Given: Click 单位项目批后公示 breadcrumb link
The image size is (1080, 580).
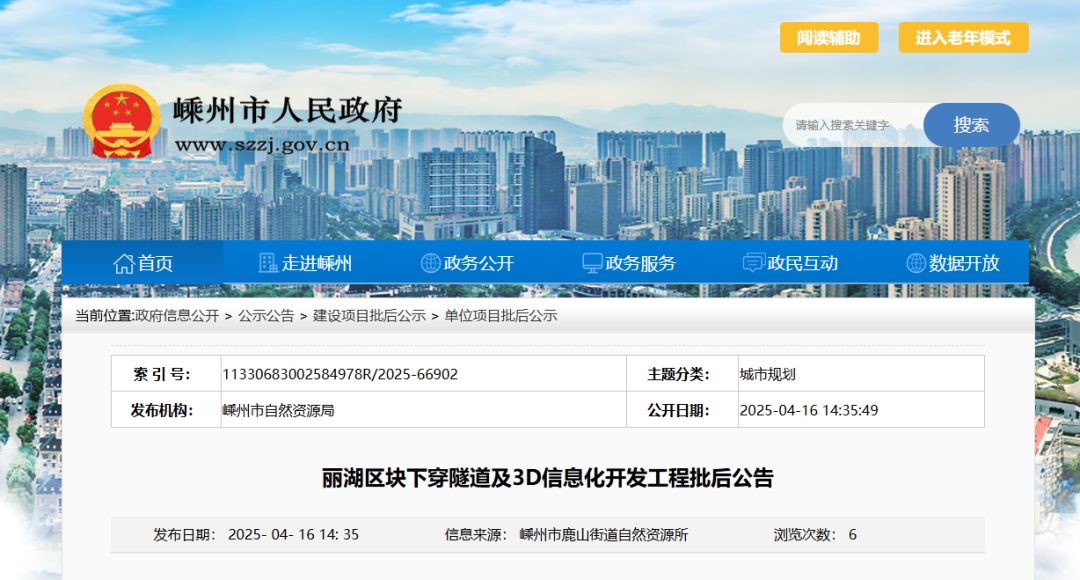Looking at the screenshot, I should pos(501,316).
